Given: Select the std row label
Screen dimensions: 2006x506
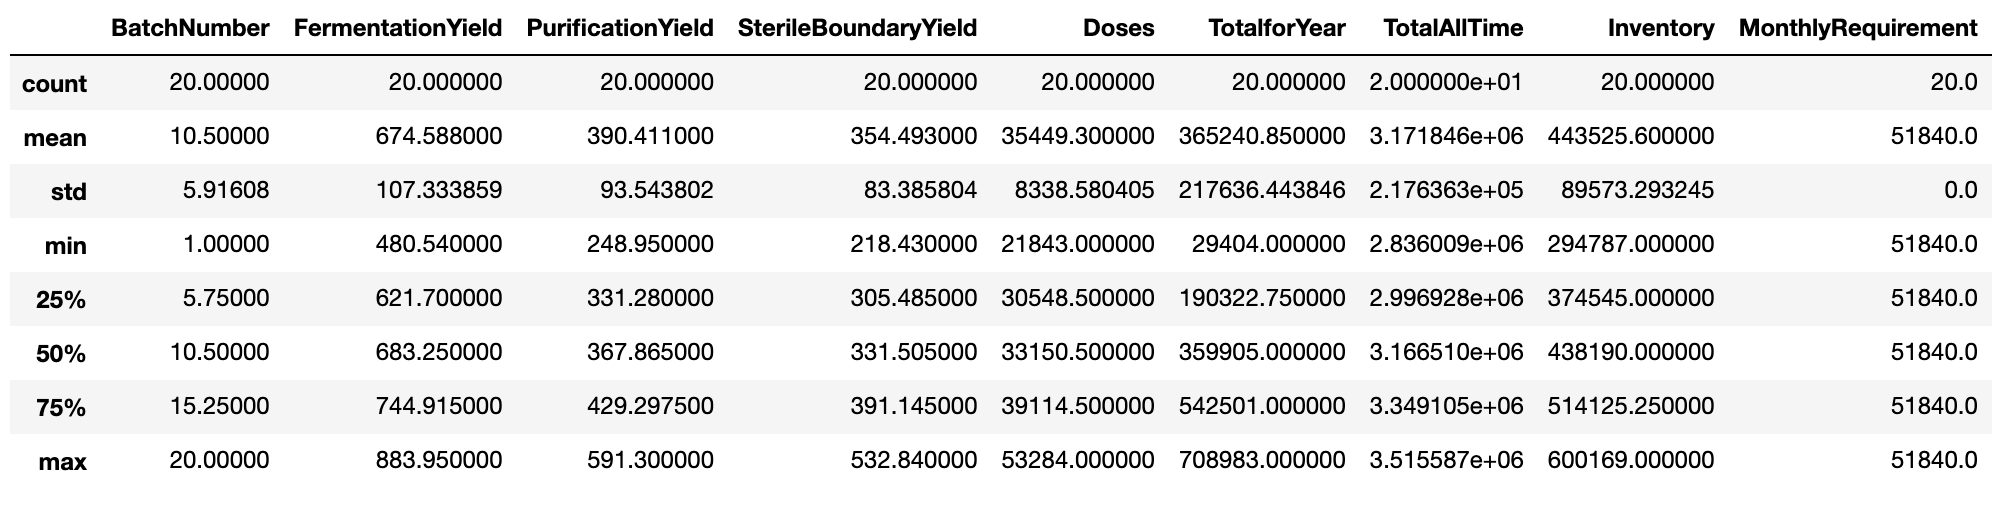Looking at the screenshot, I should point(68,191).
